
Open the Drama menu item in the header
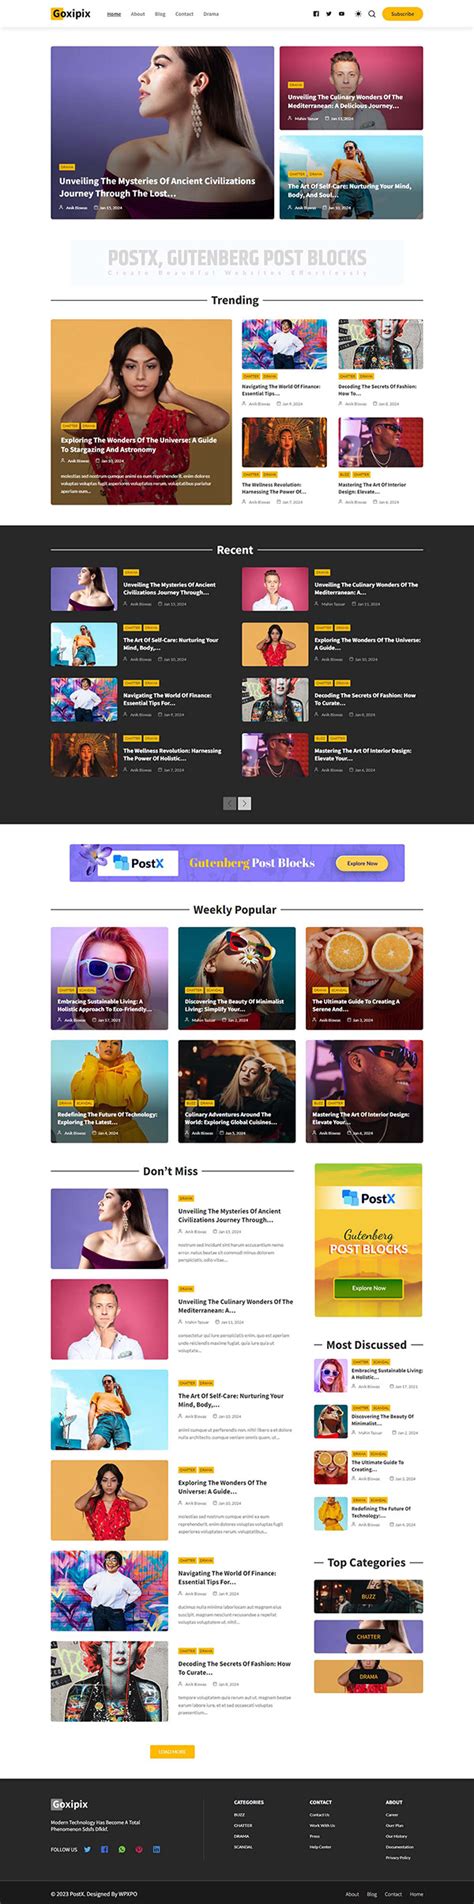pyautogui.click(x=211, y=14)
